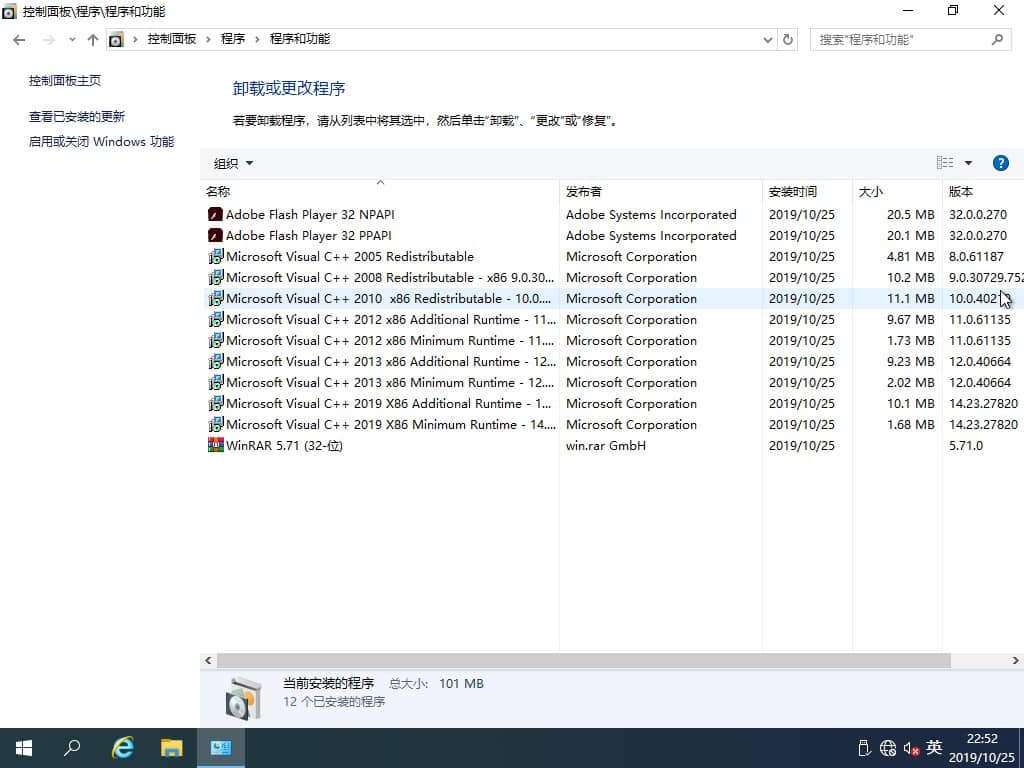This screenshot has height=768, width=1024.
Task: Click the Visual C++ 2013 Minimum Runtime icon
Action: pos(216,382)
